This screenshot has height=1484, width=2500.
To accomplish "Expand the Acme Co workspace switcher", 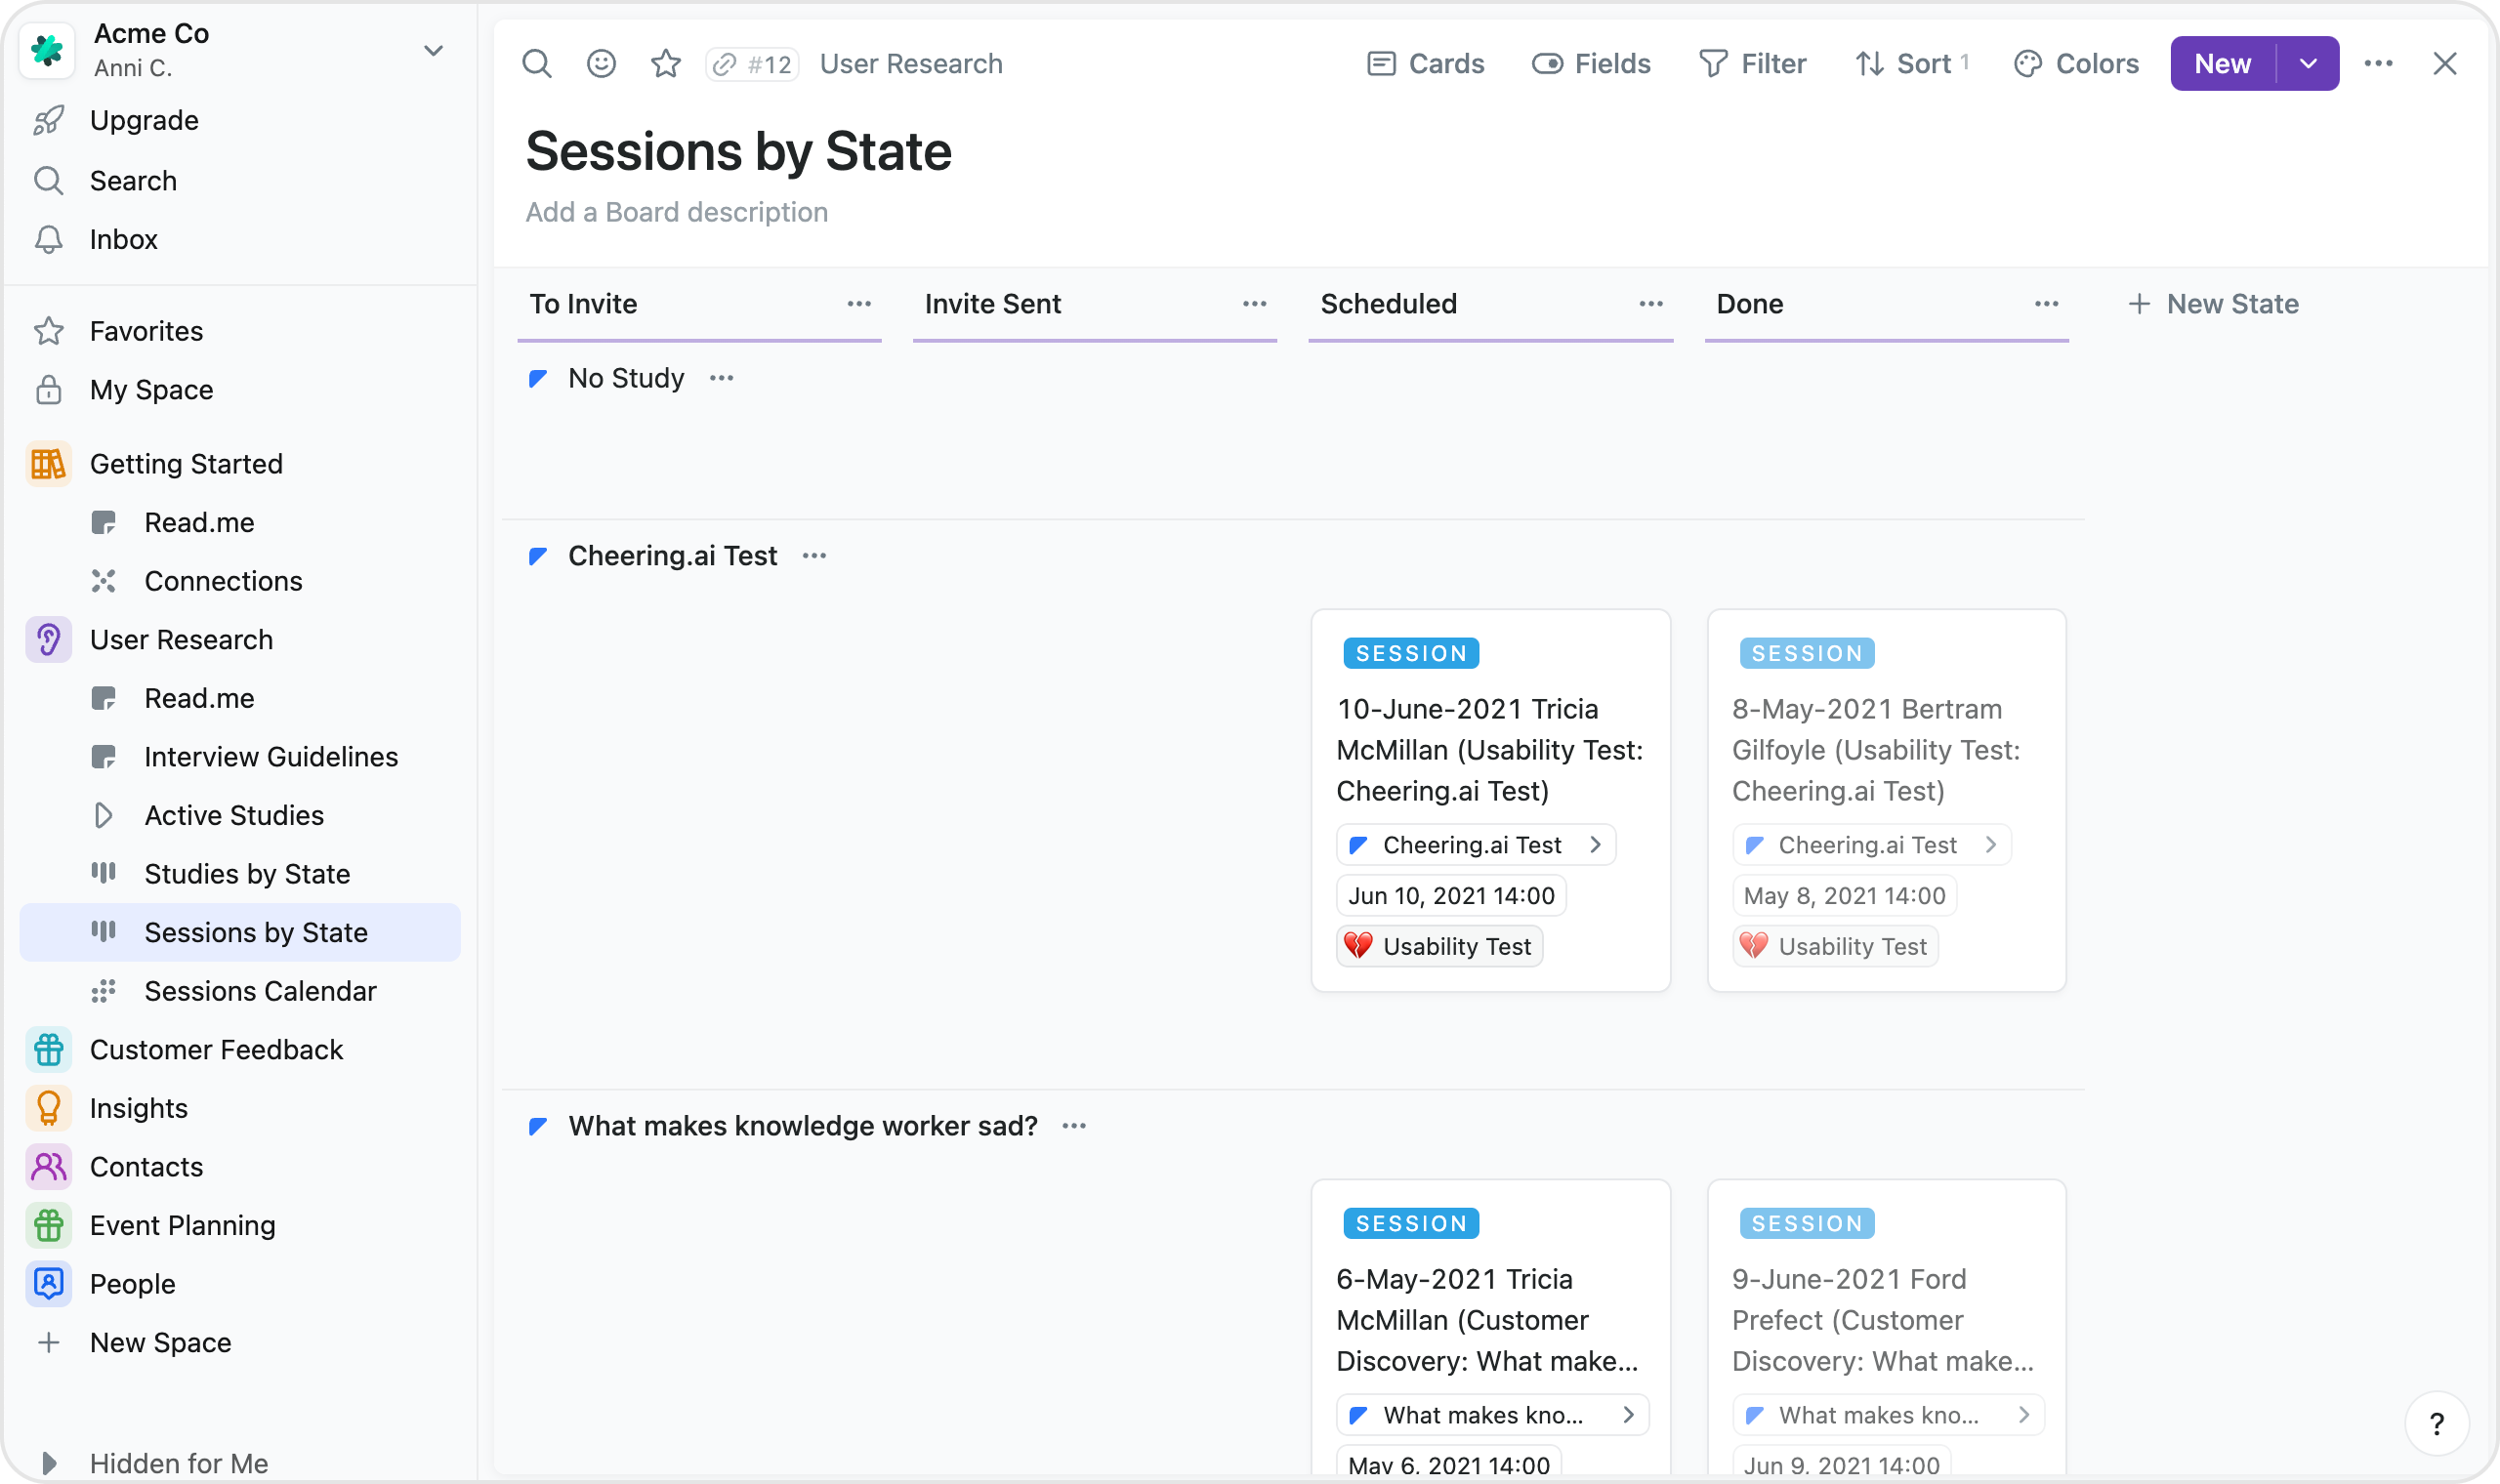I will pyautogui.click(x=433, y=50).
